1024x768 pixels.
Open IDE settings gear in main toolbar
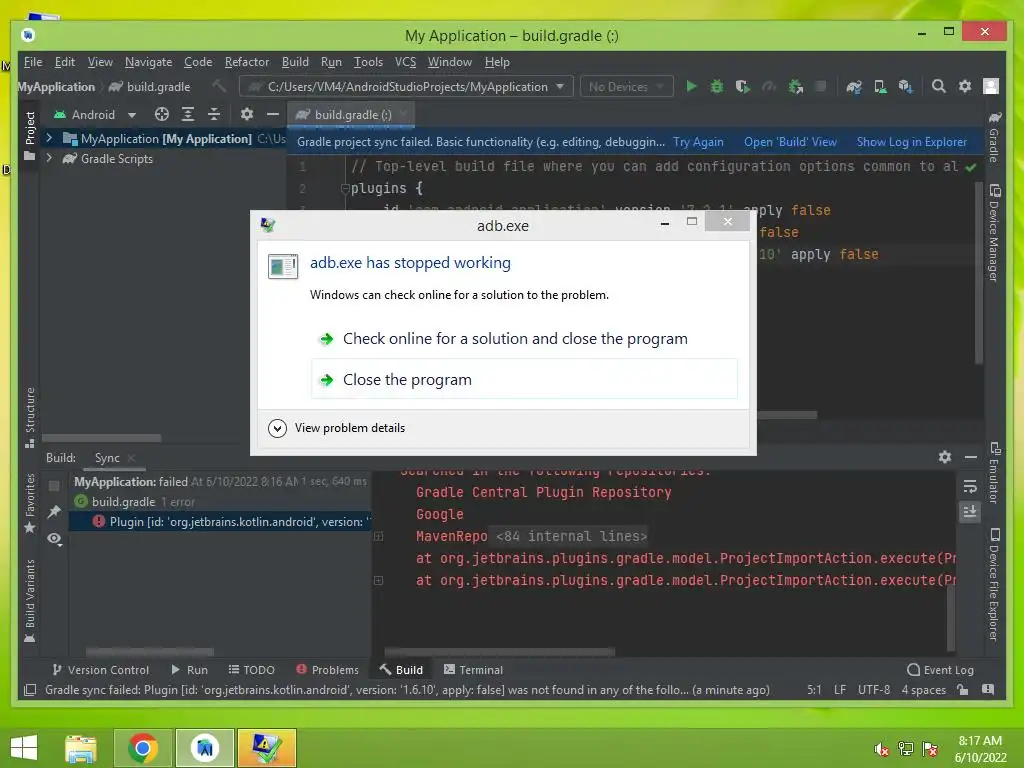tap(965, 86)
